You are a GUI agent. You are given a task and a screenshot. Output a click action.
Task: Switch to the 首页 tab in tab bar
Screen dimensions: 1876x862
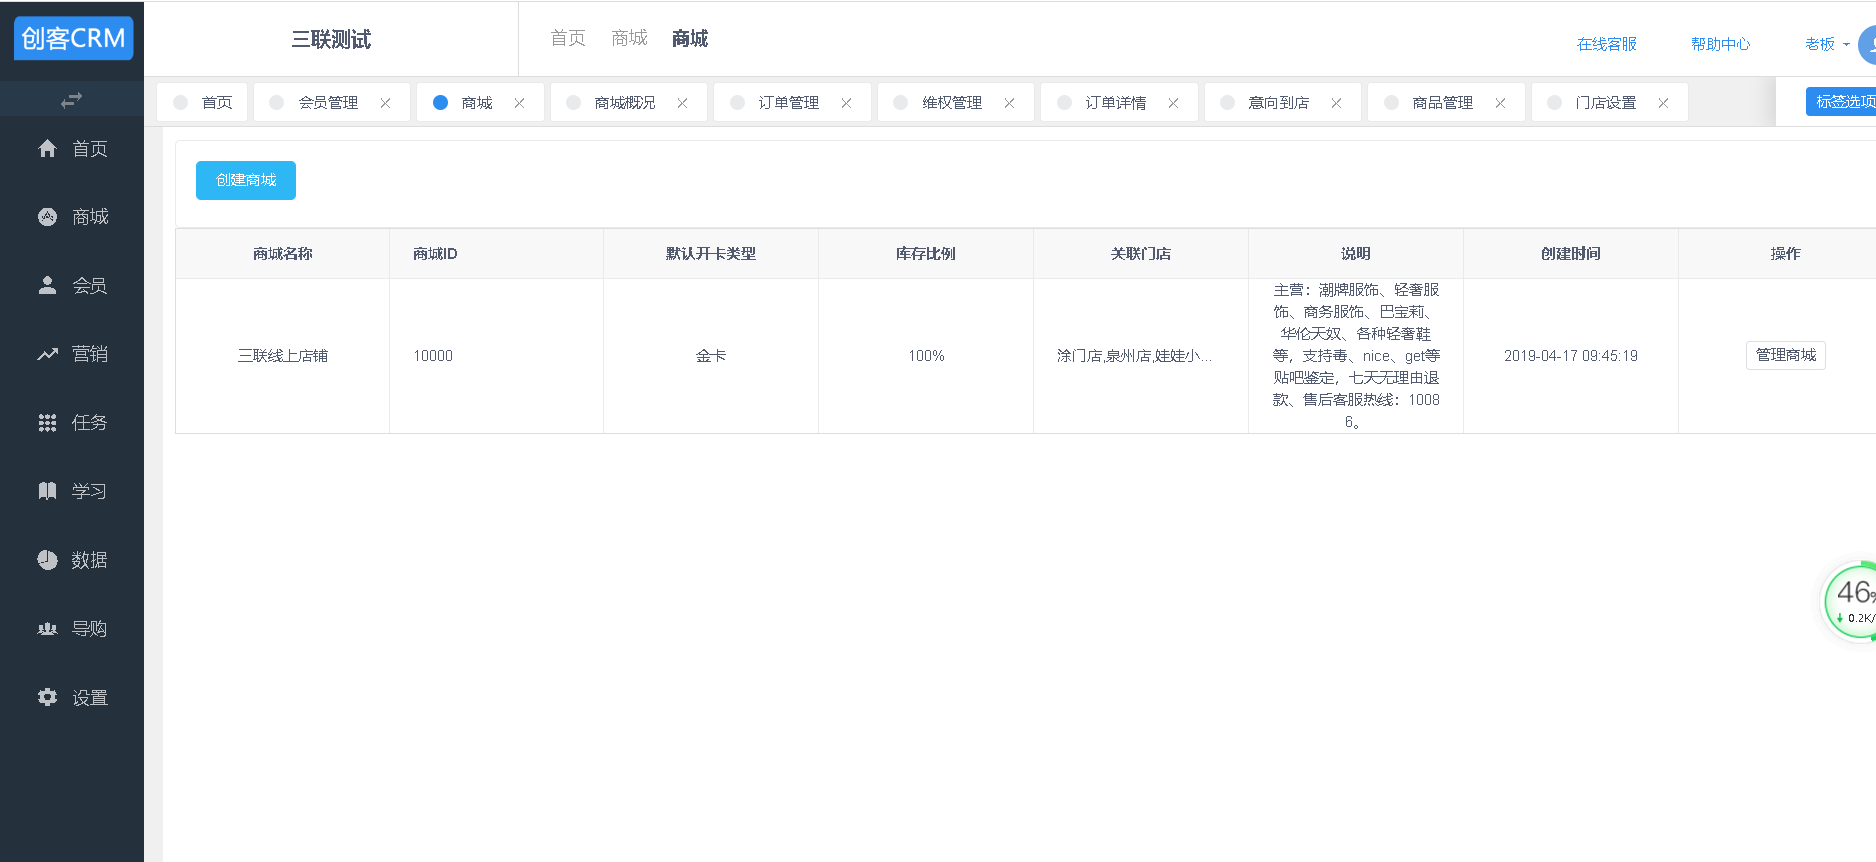coord(202,102)
